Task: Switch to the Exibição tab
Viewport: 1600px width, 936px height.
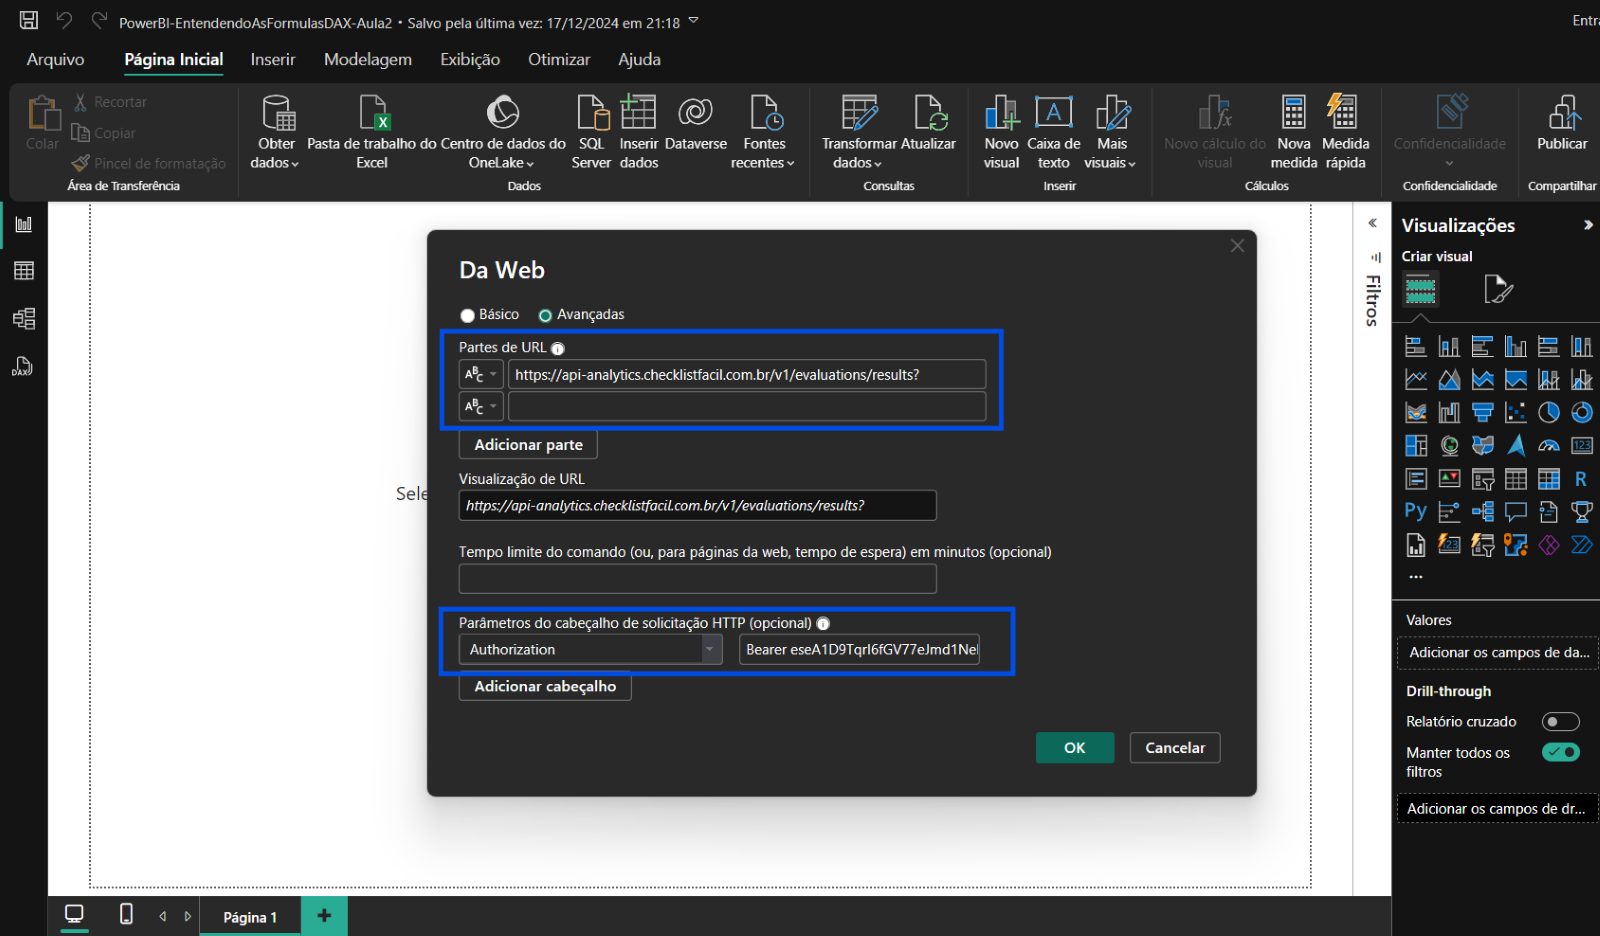Action: tap(470, 60)
